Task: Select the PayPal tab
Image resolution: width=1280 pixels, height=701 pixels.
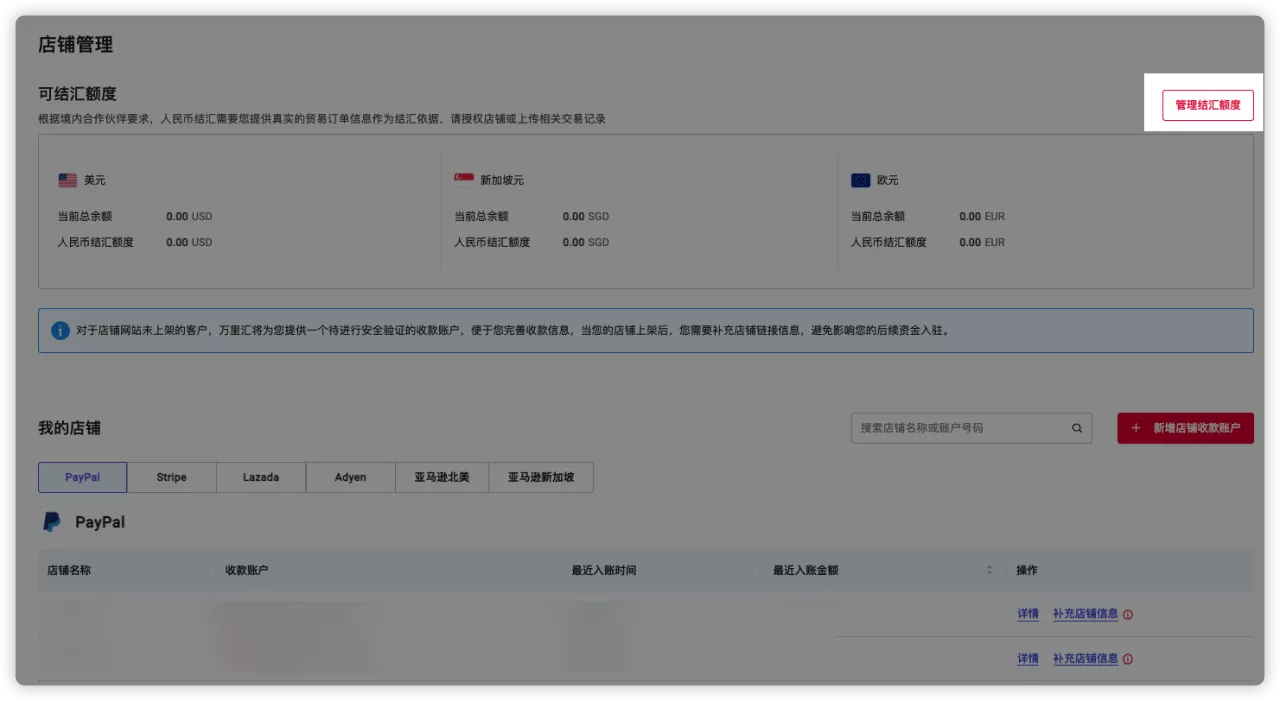Action: tap(82, 477)
